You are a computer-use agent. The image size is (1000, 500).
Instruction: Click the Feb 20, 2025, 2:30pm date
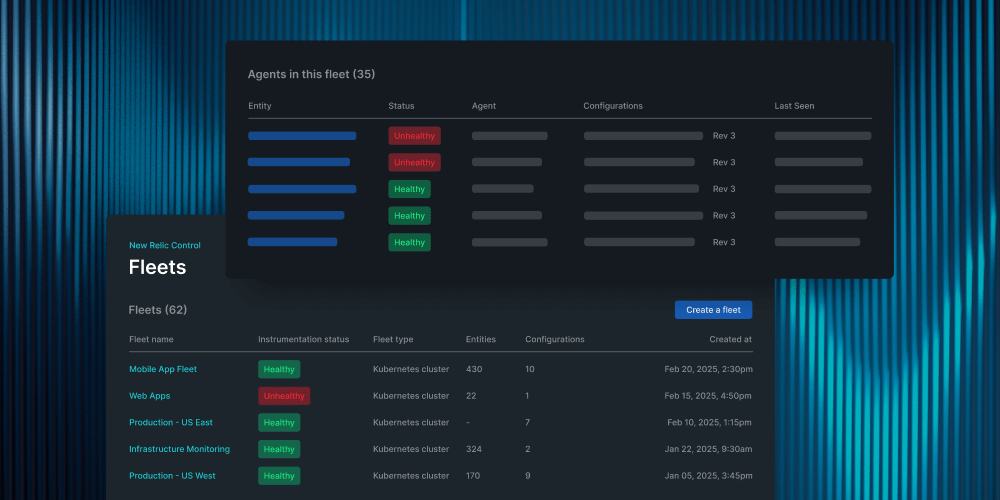tap(708, 369)
